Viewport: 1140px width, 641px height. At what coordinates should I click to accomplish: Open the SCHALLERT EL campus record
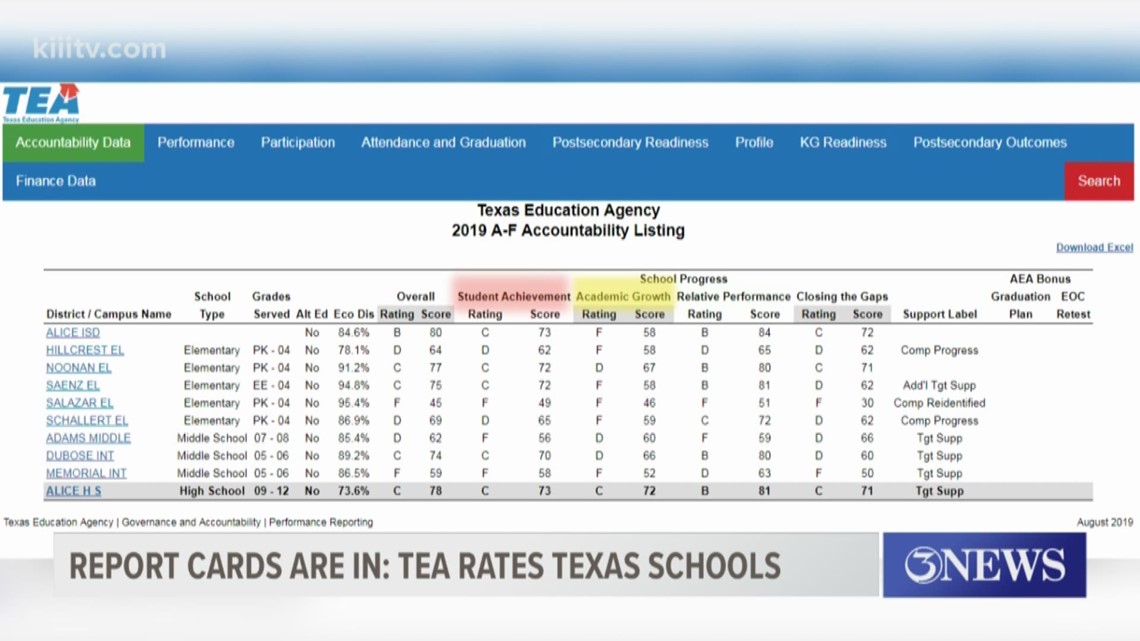(86, 420)
